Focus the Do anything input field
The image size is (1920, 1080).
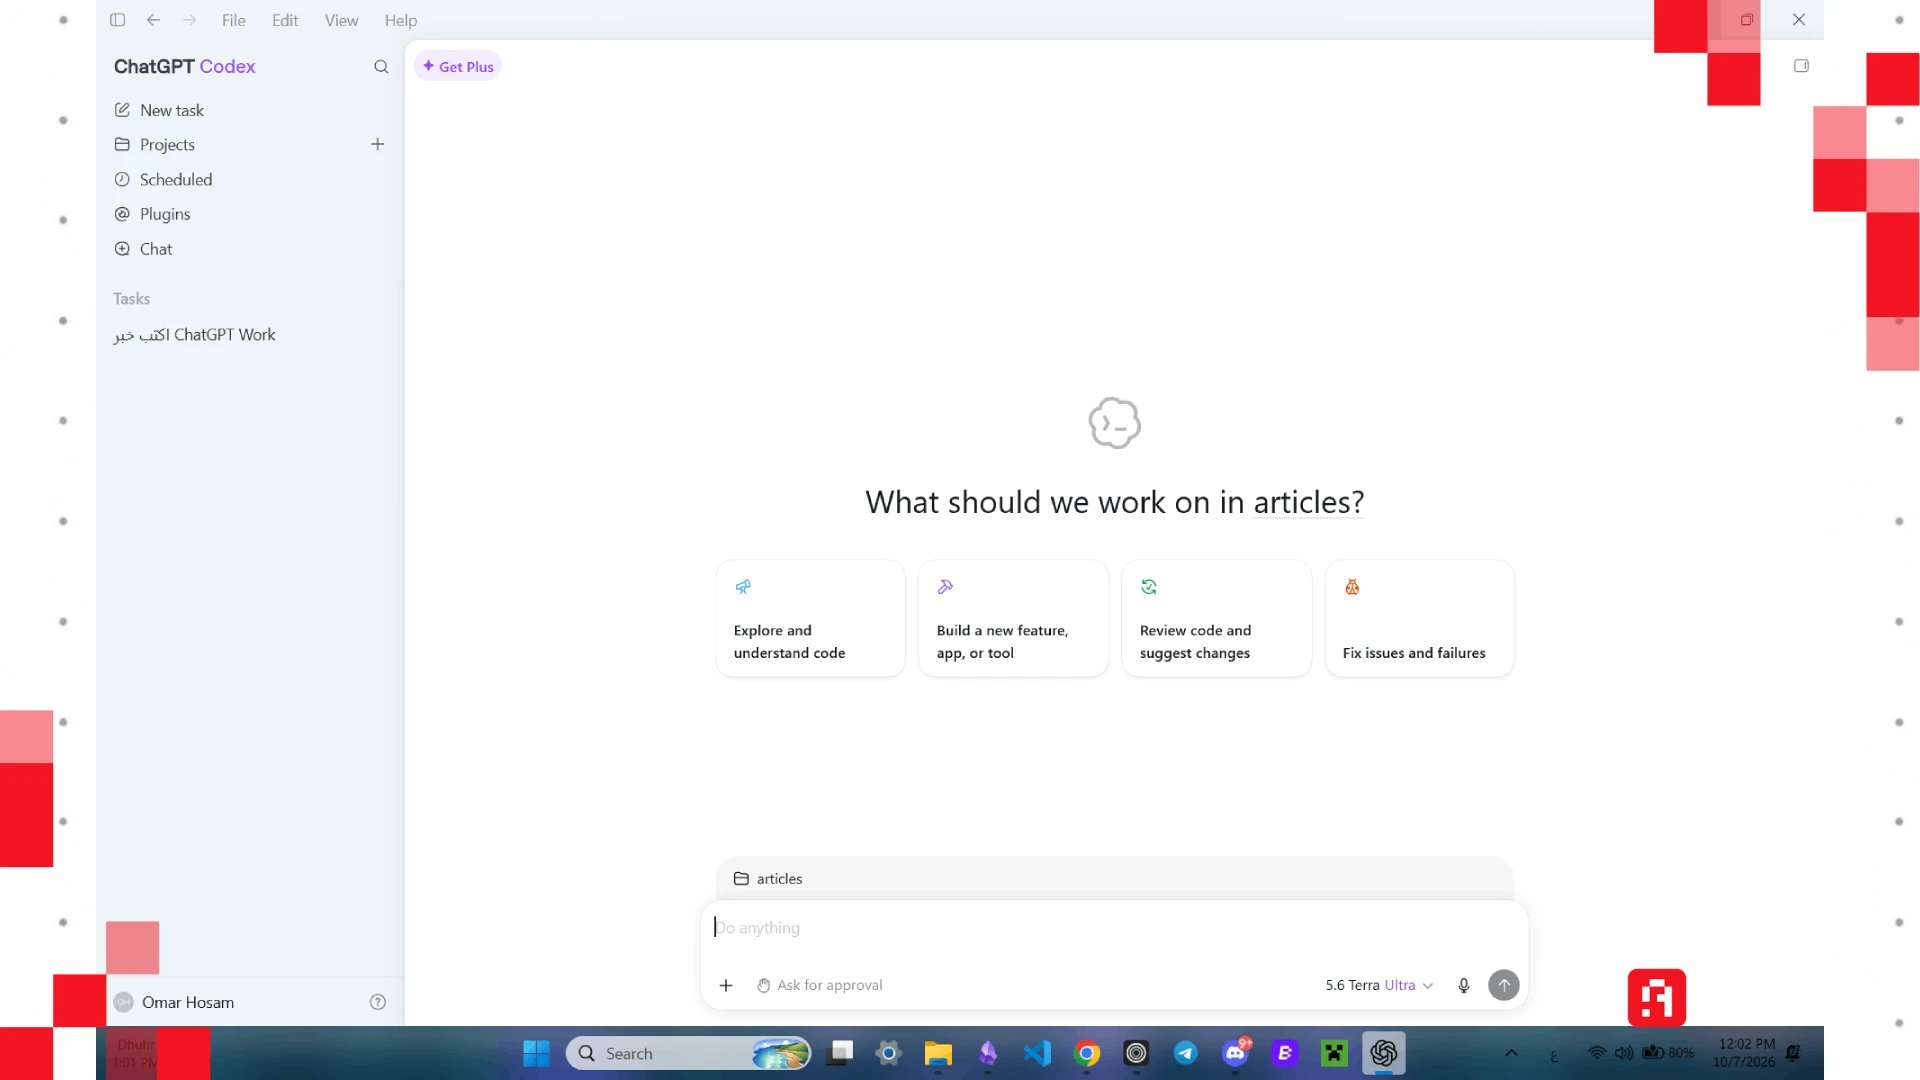point(1115,928)
